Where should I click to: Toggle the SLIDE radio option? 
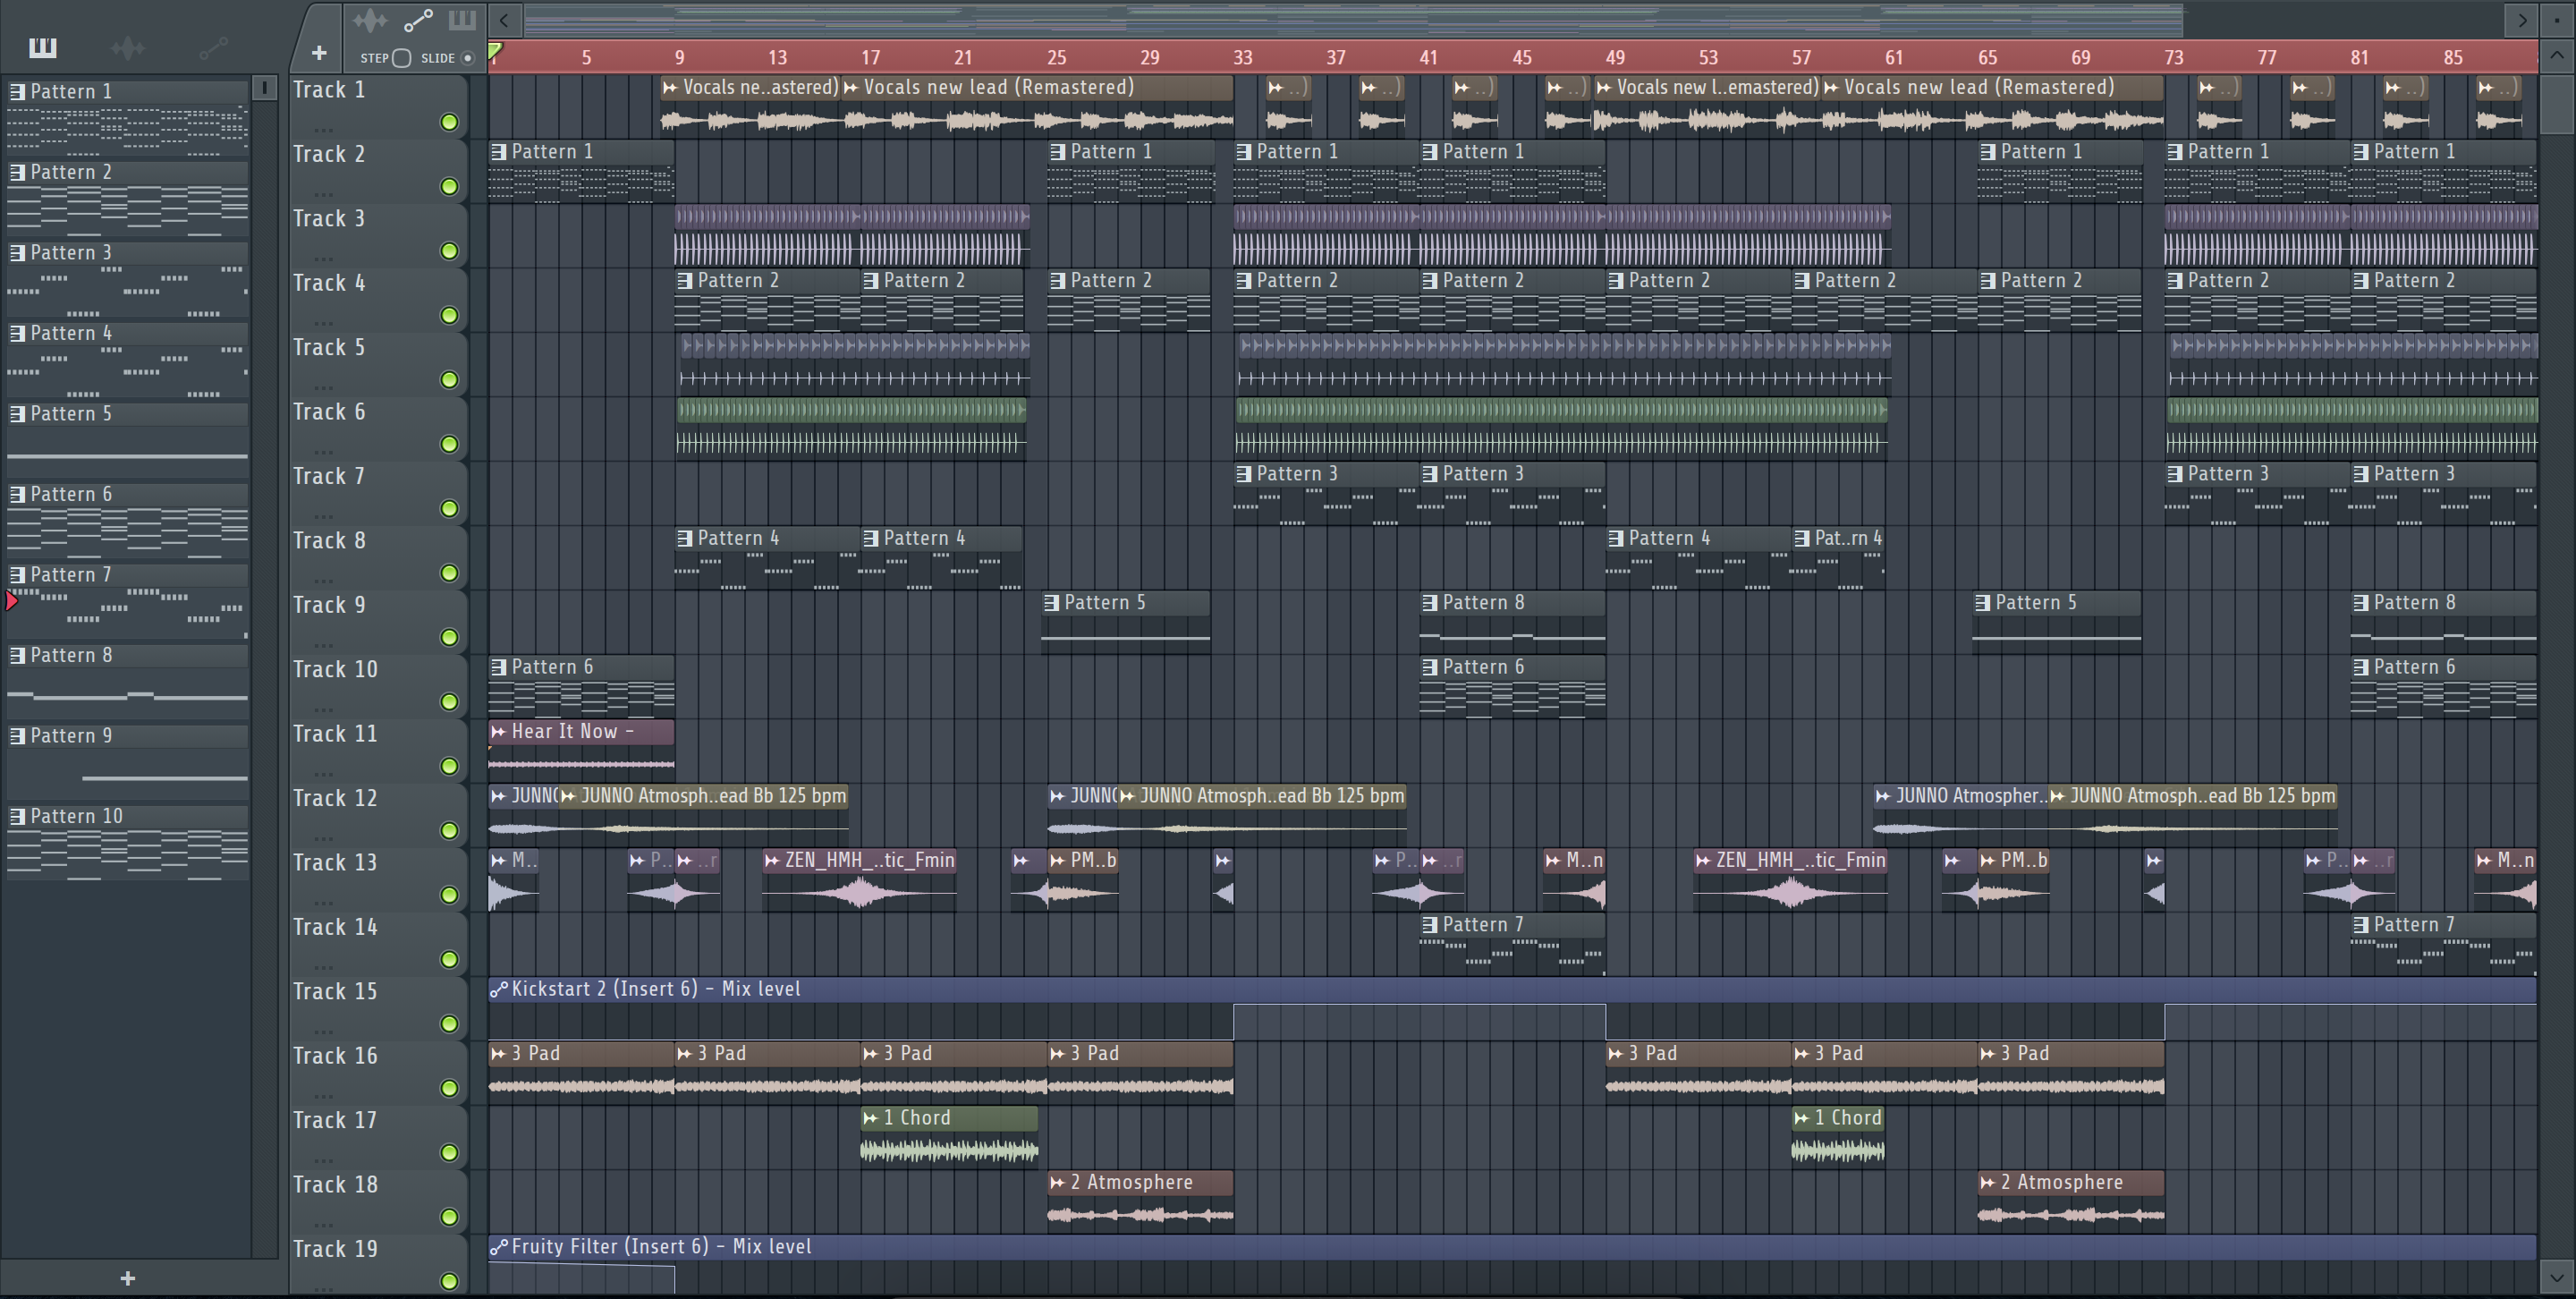click(x=467, y=58)
